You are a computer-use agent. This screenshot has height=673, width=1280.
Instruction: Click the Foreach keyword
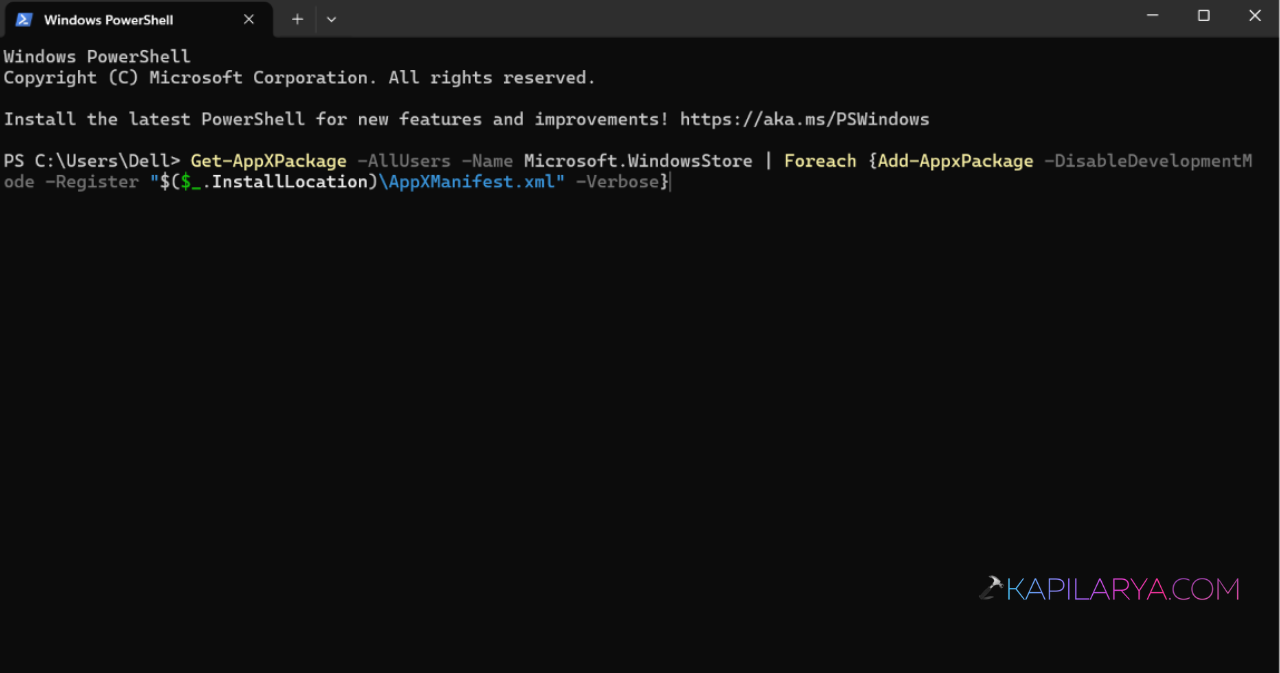(x=820, y=161)
